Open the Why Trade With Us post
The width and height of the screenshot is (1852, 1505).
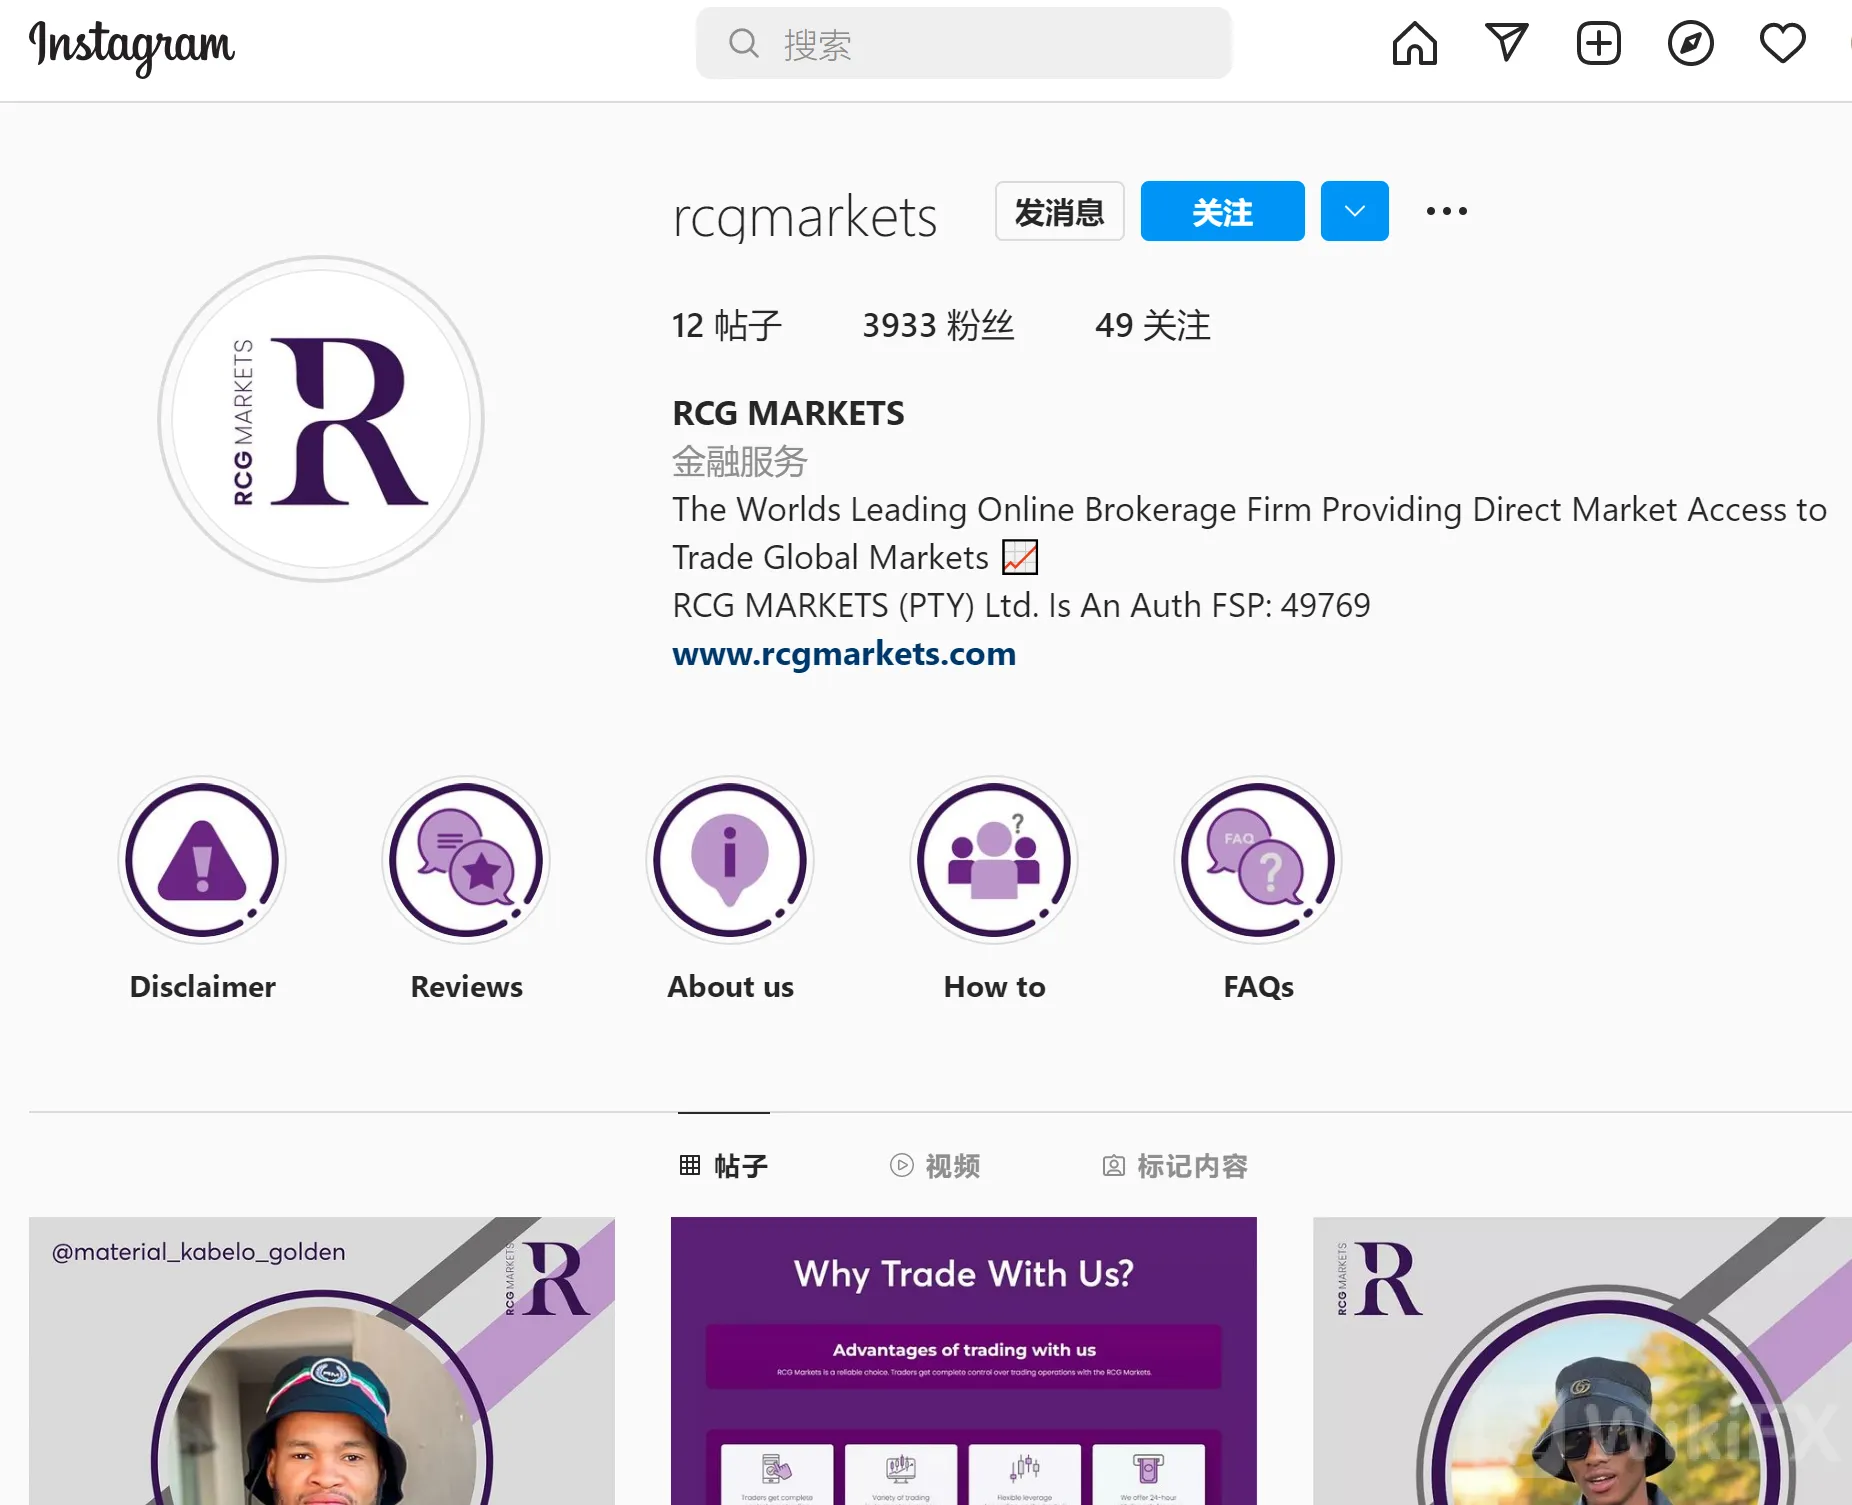click(964, 1361)
